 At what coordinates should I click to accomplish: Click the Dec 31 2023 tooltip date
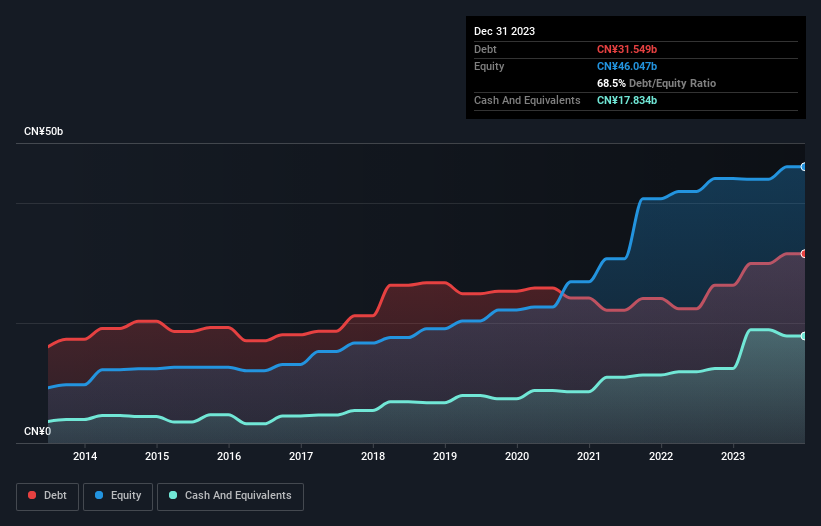504,31
